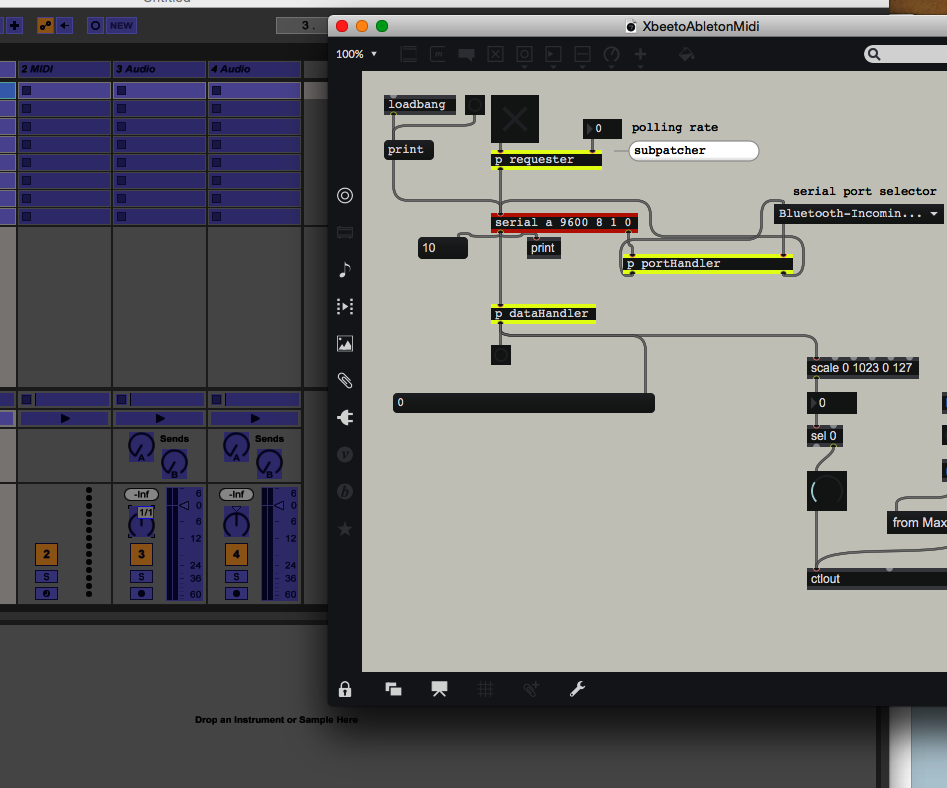947x788 pixels.
Task: Click the p requester subpatcher object
Action: point(546,158)
